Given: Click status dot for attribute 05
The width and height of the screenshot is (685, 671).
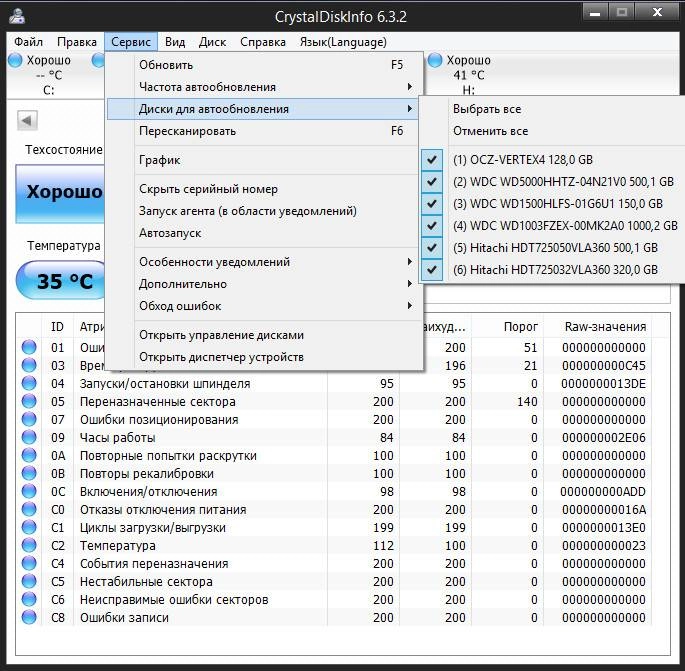Looking at the screenshot, I should tap(29, 401).
